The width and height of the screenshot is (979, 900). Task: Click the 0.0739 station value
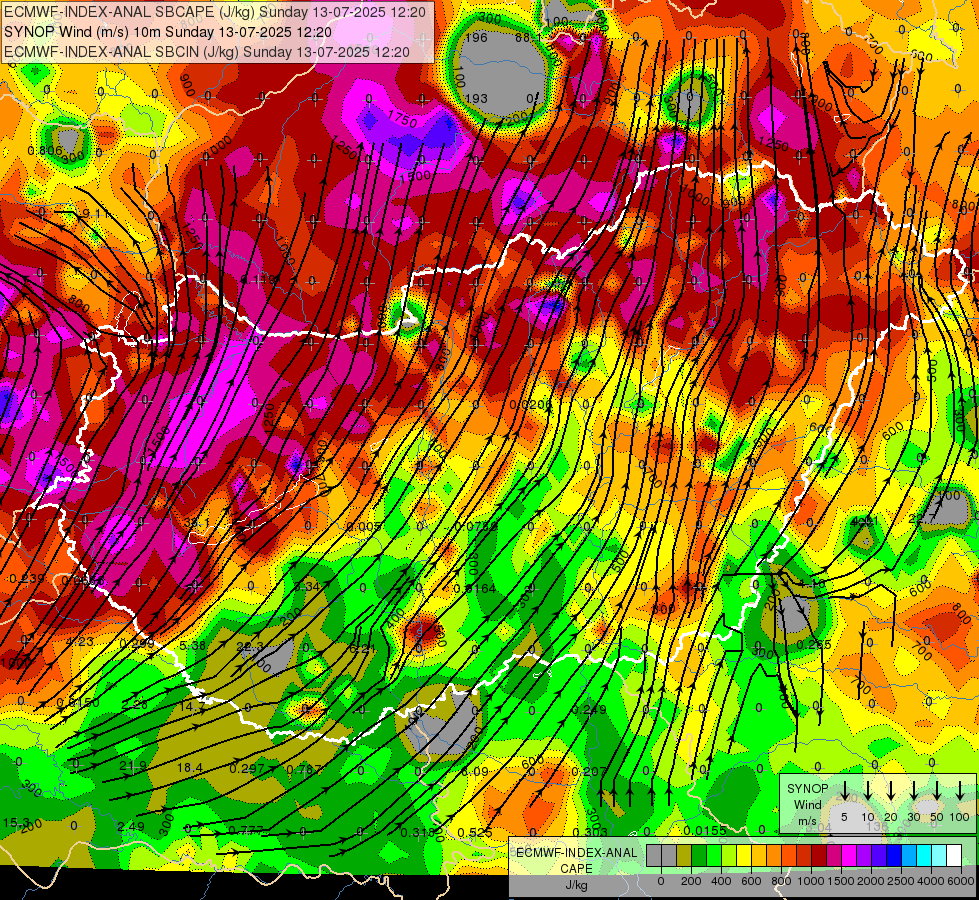click(x=476, y=527)
